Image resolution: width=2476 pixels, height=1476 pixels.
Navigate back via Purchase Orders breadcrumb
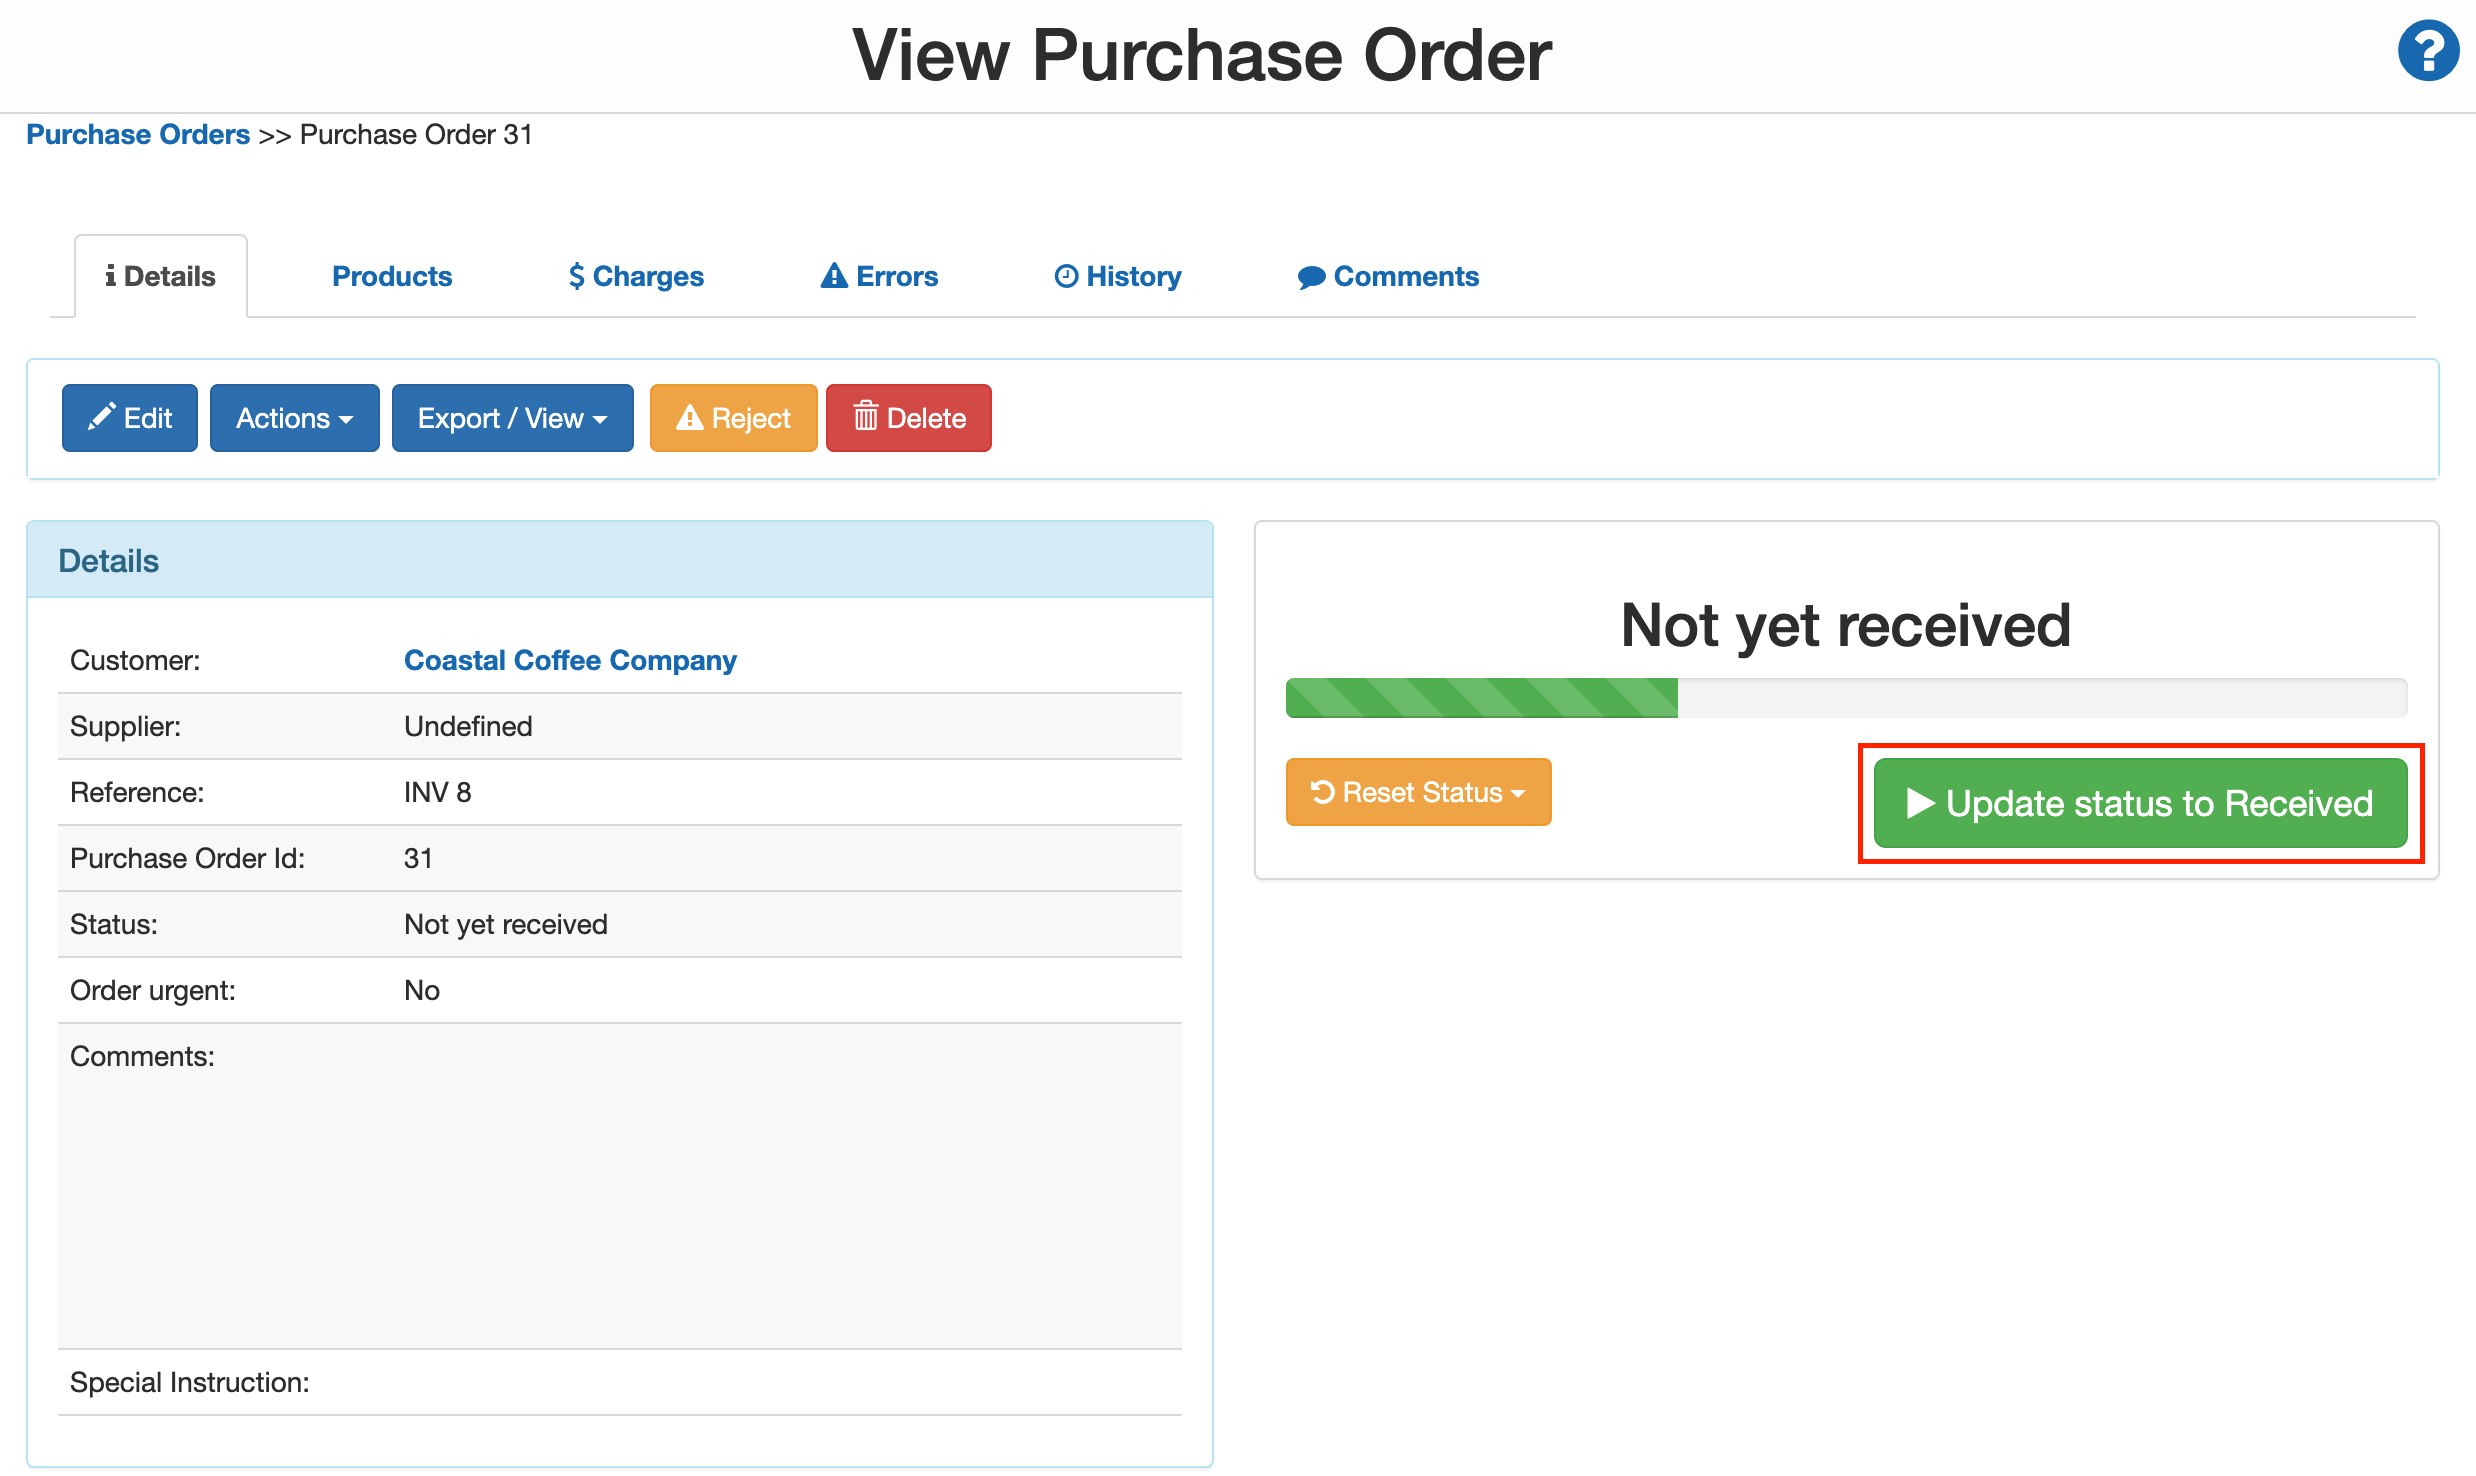tap(138, 134)
